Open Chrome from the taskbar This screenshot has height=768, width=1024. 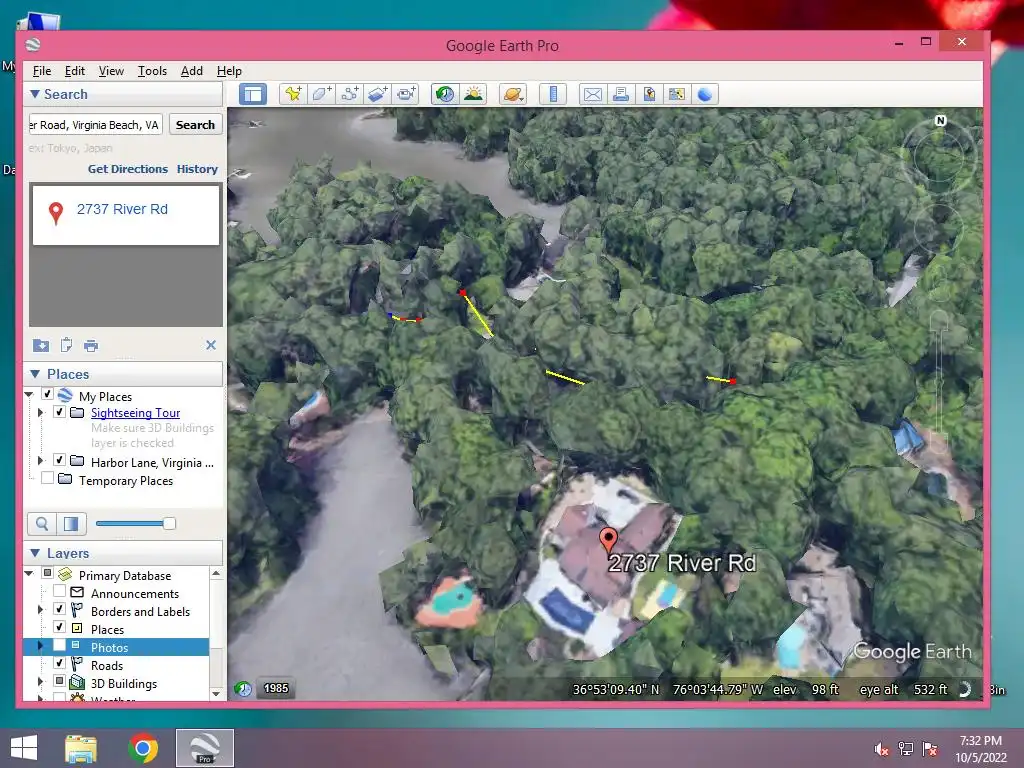pyautogui.click(x=143, y=748)
